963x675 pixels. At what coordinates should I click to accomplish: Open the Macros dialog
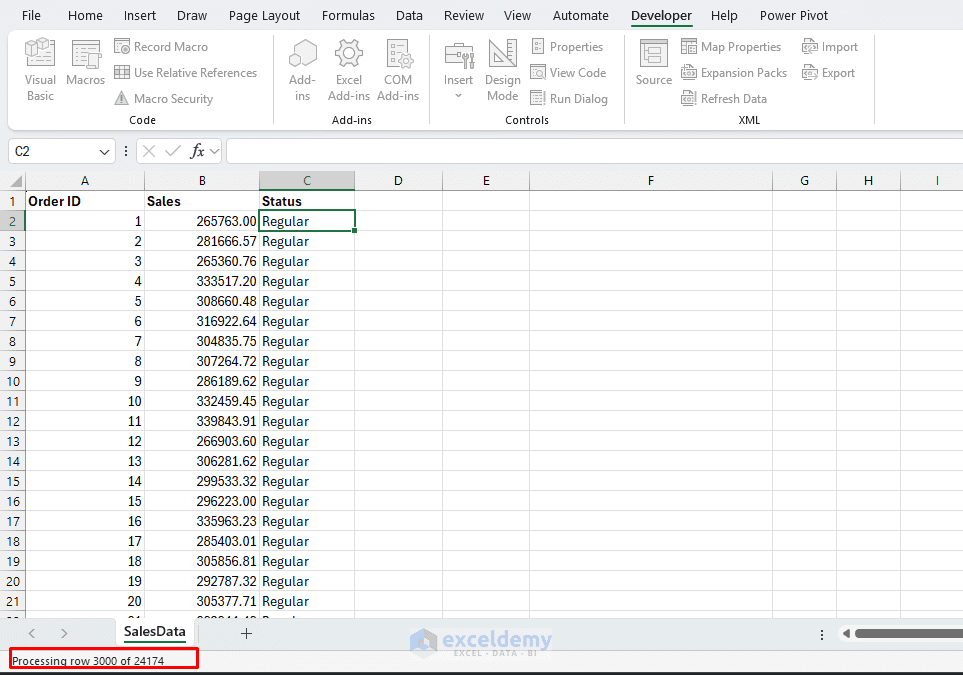pos(85,63)
